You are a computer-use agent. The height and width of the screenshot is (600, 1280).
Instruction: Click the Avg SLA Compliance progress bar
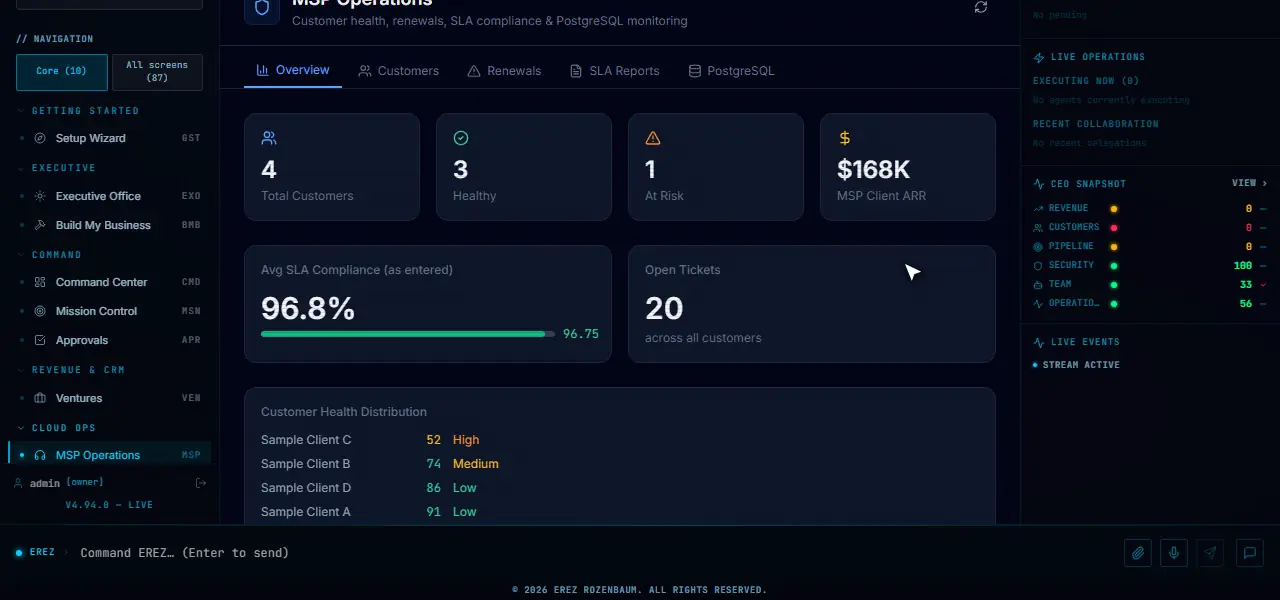[408, 334]
